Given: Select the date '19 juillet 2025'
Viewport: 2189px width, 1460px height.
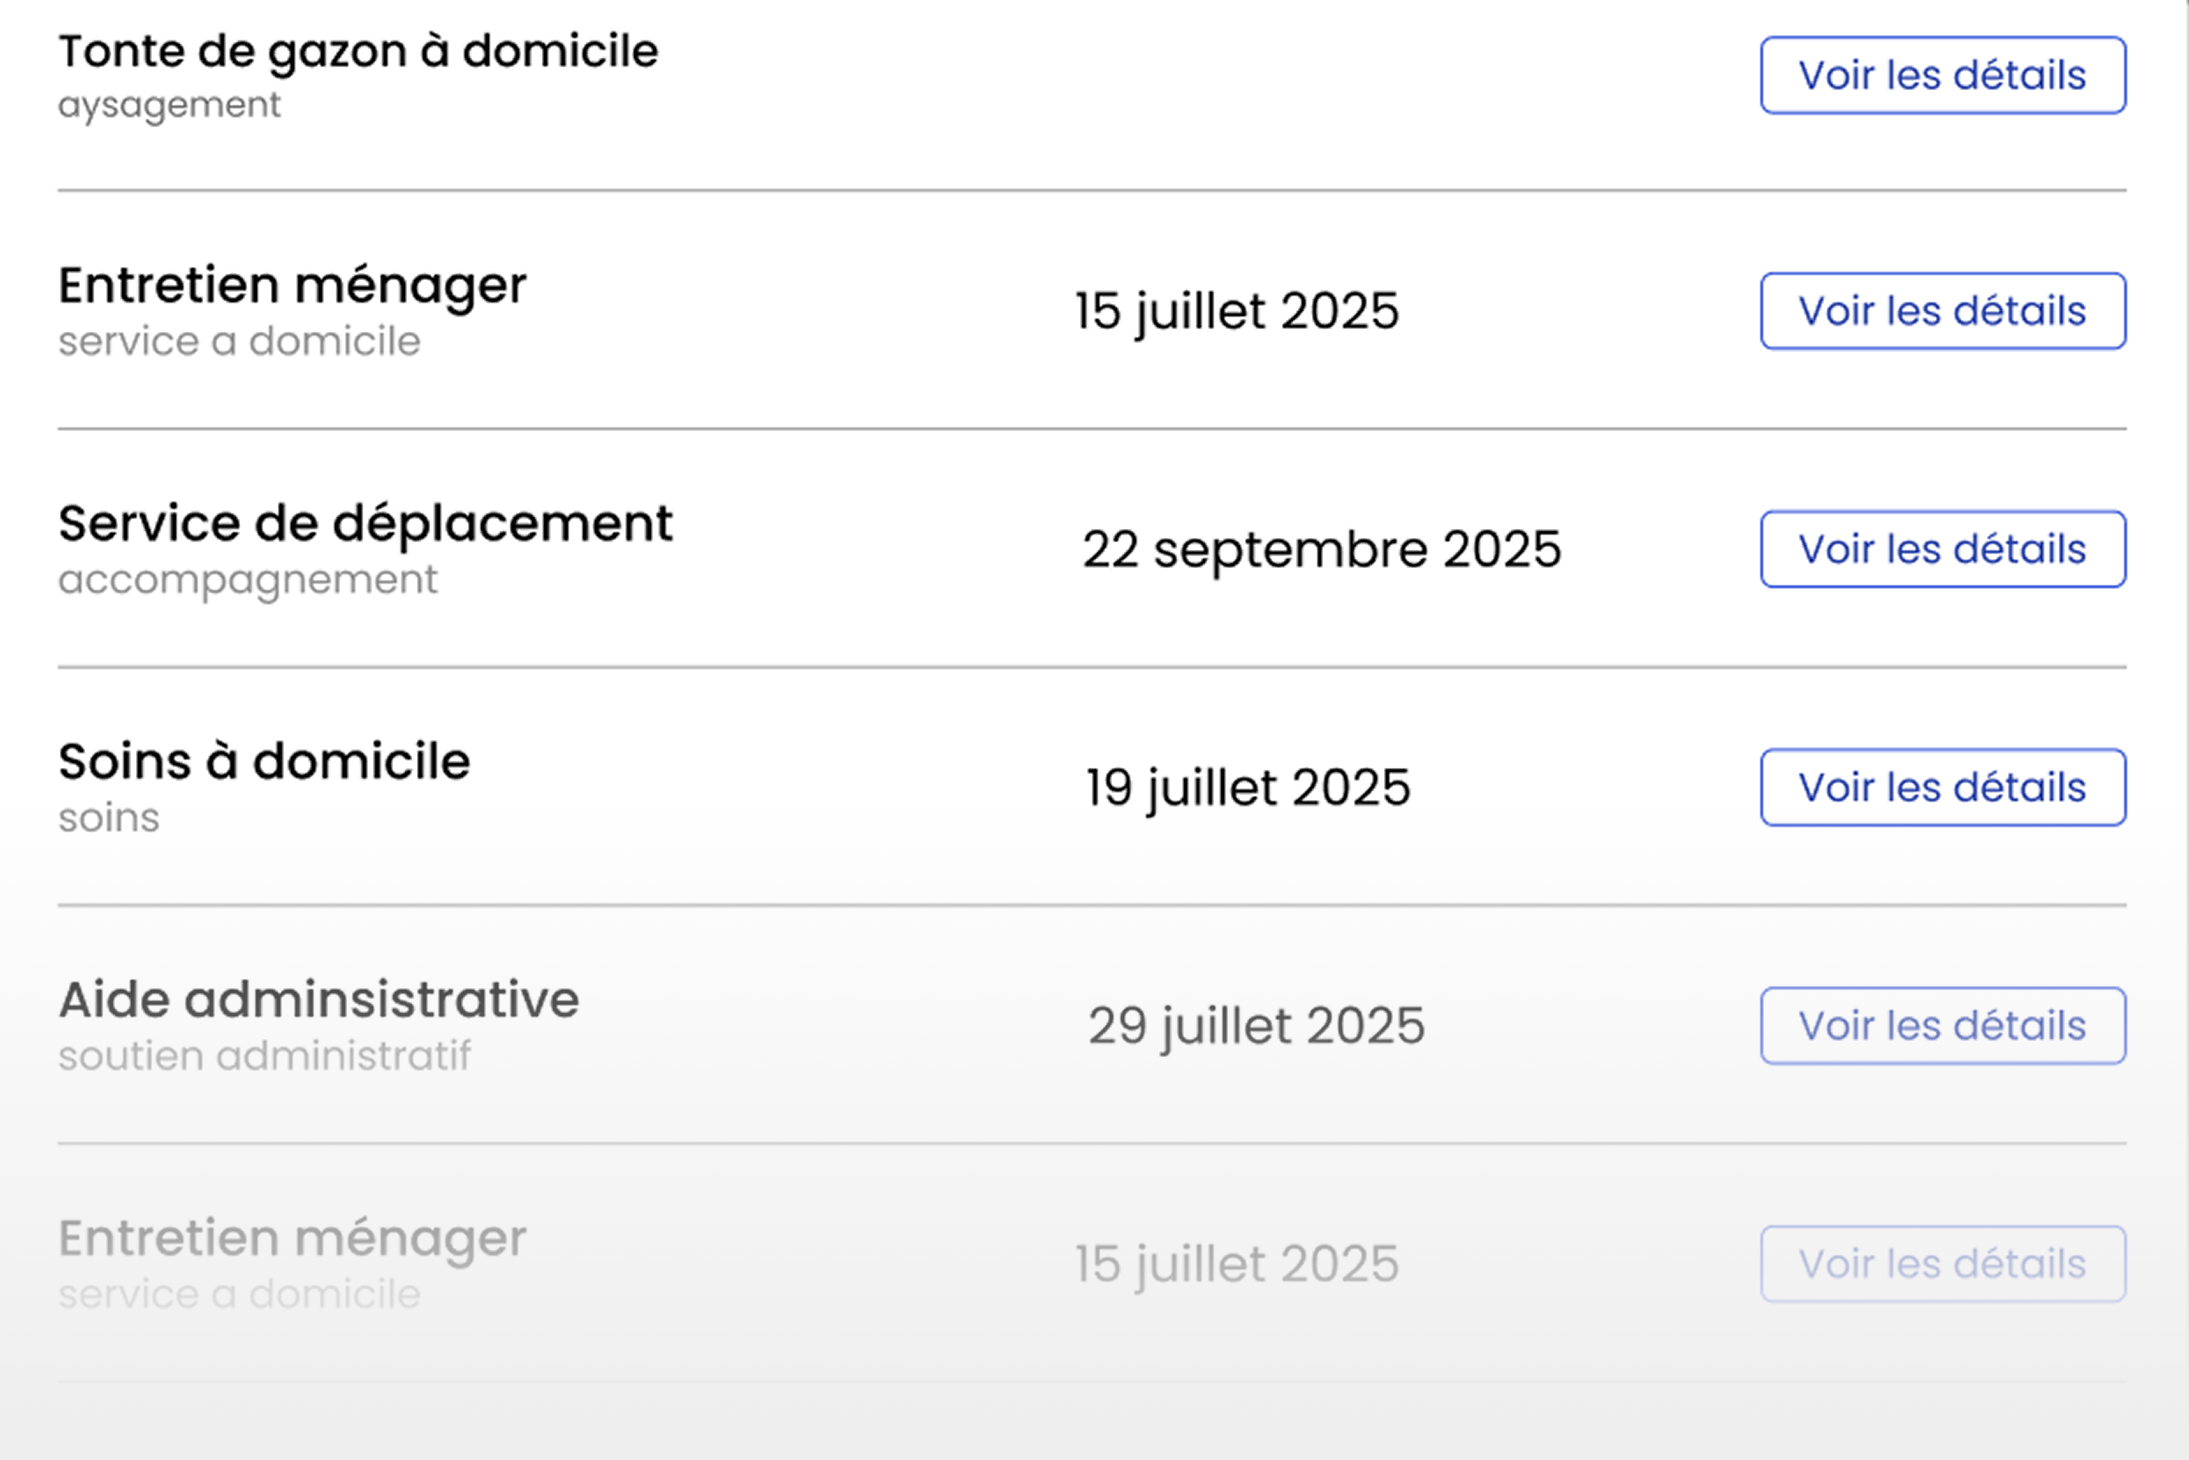Looking at the screenshot, I should click(1246, 787).
